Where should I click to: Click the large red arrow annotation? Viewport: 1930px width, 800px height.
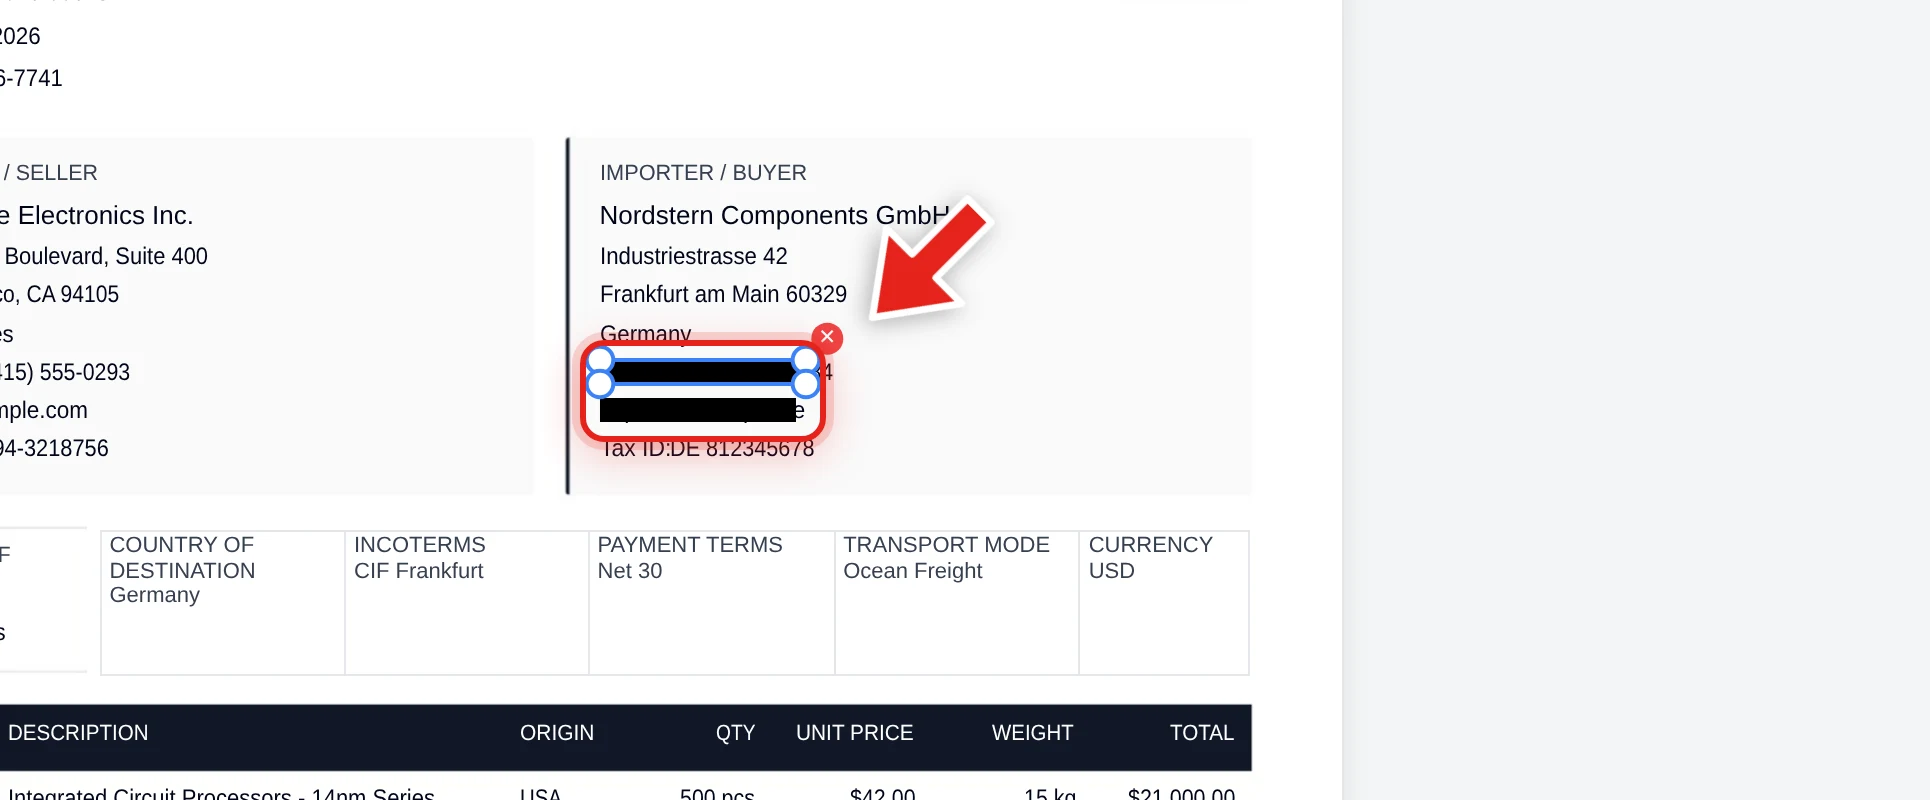(x=930, y=258)
